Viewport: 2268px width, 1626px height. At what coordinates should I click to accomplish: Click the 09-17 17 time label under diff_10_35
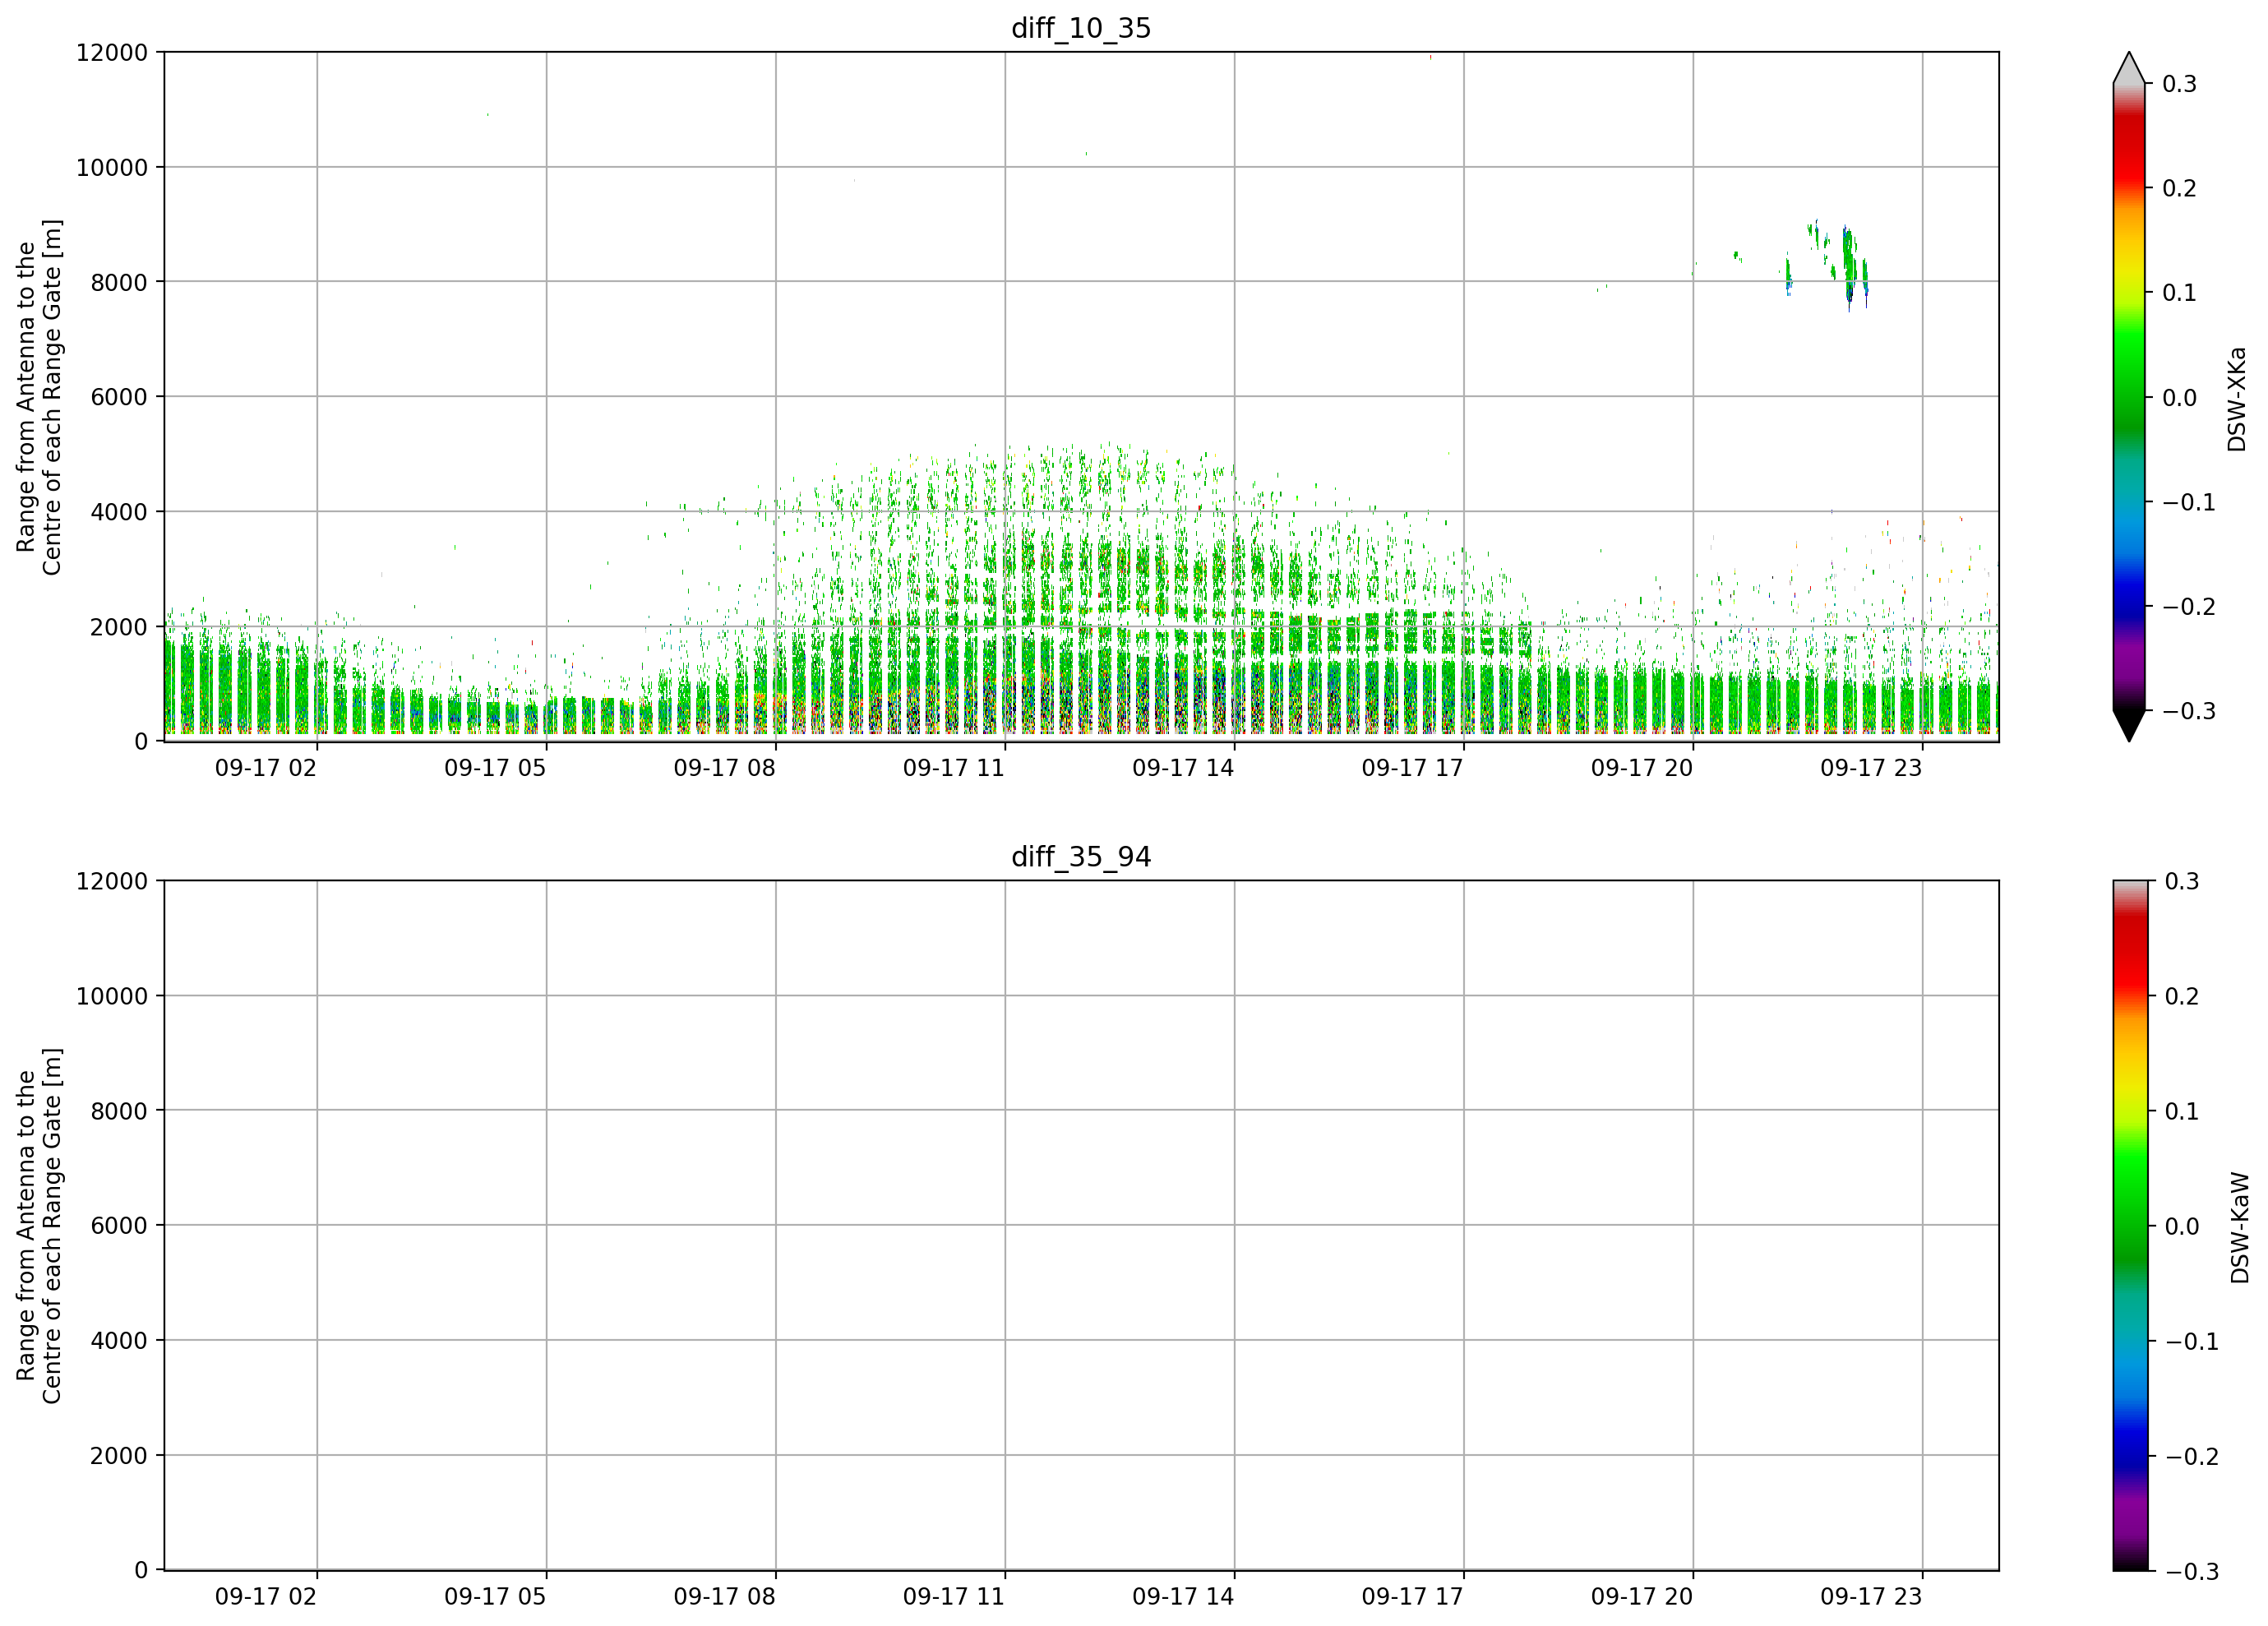[1413, 768]
